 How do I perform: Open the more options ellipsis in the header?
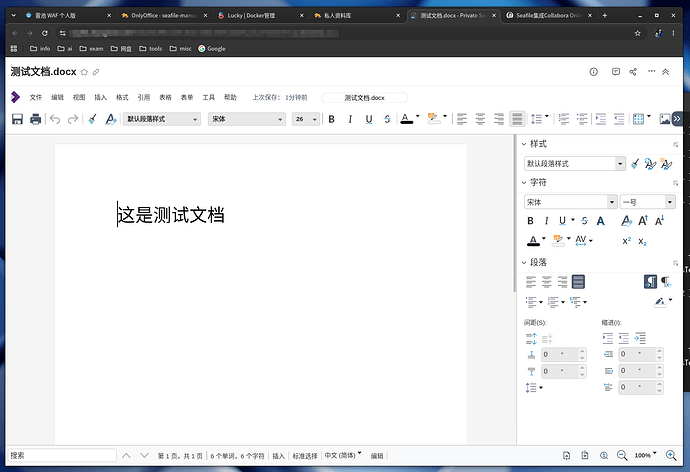(651, 71)
